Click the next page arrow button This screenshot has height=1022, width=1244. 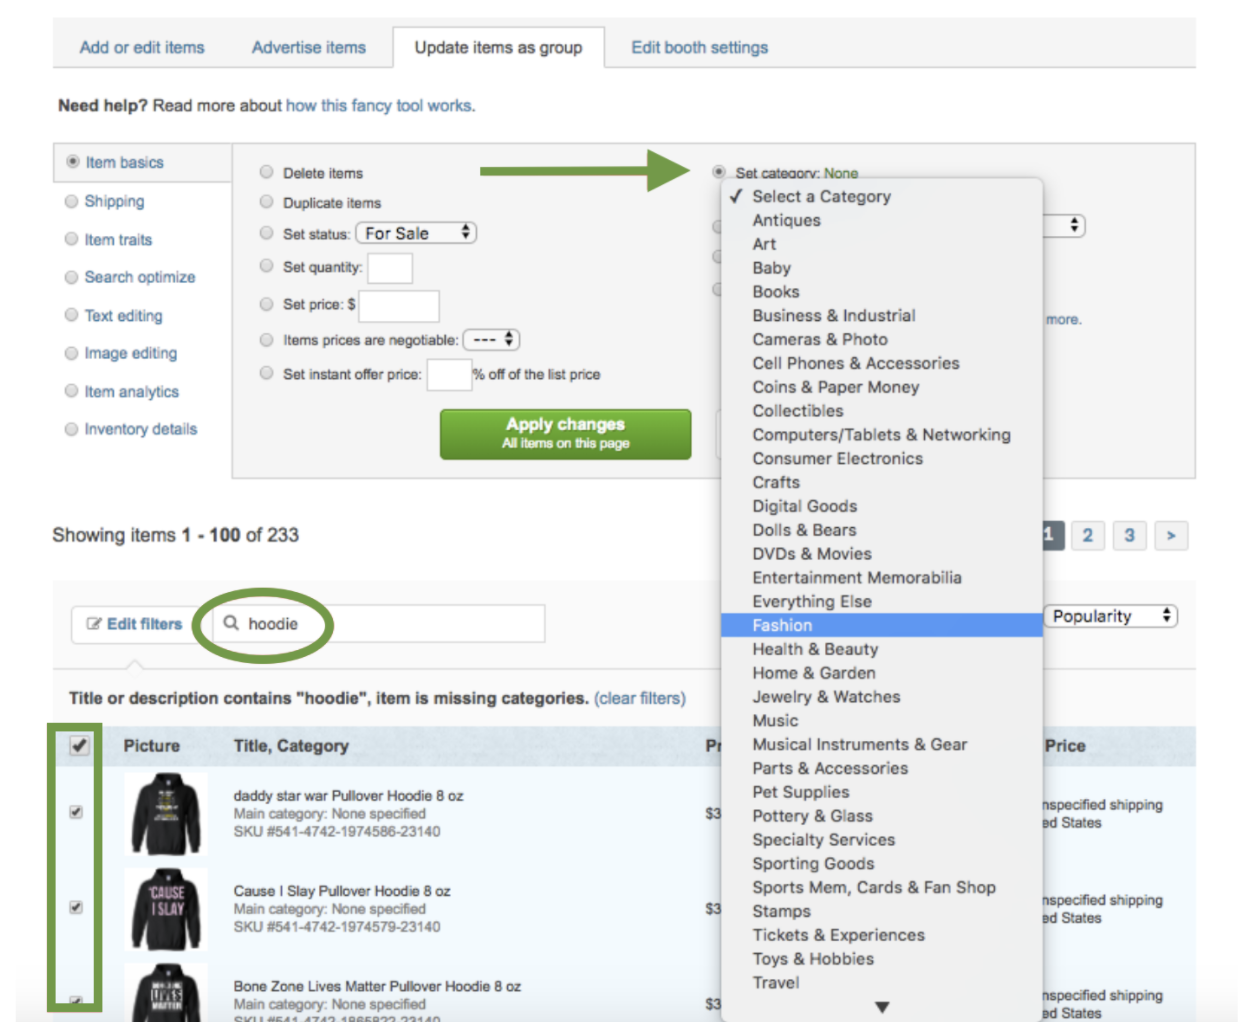(x=1170, y=536)
